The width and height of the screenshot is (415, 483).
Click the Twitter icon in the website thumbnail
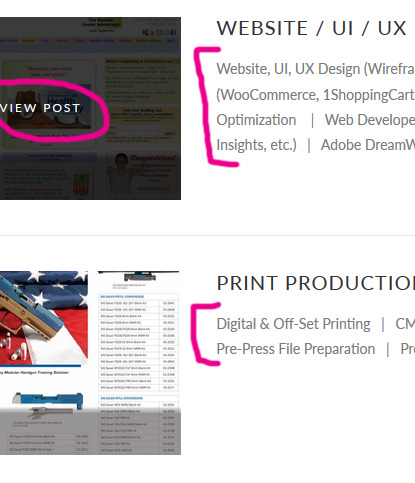click(166, 32)
